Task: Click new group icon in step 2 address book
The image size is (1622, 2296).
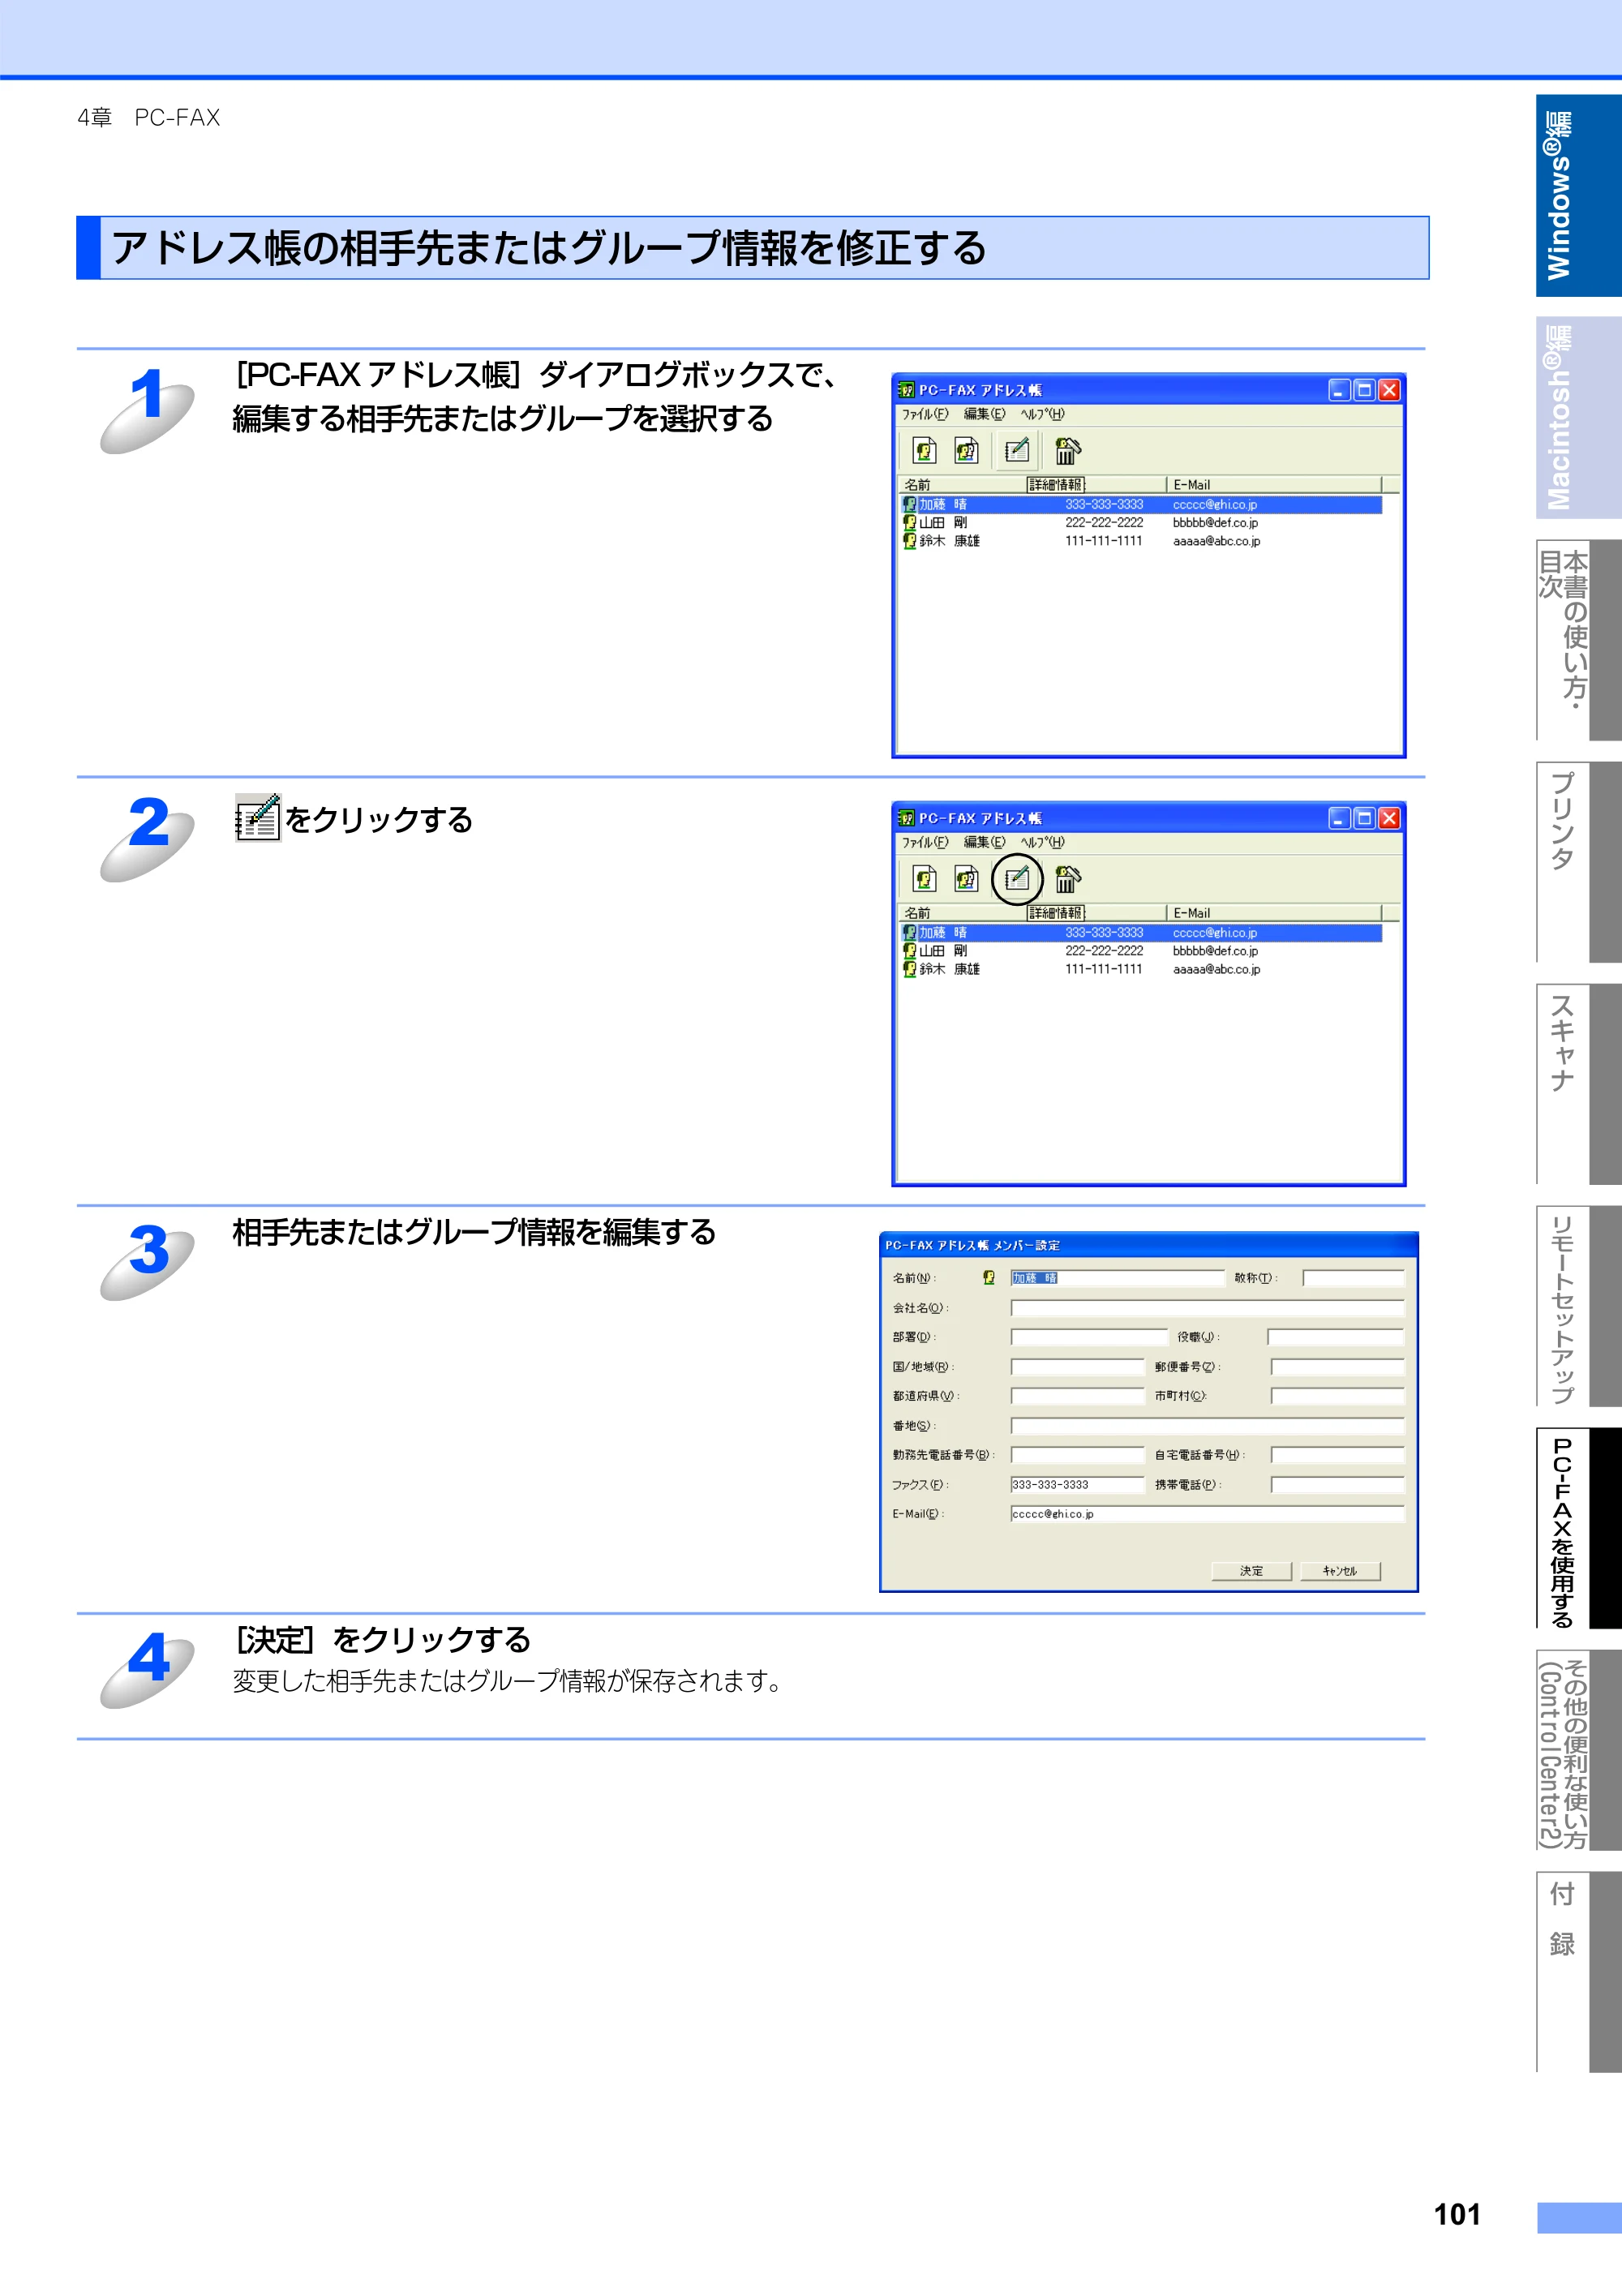Action: coord(966,879)
